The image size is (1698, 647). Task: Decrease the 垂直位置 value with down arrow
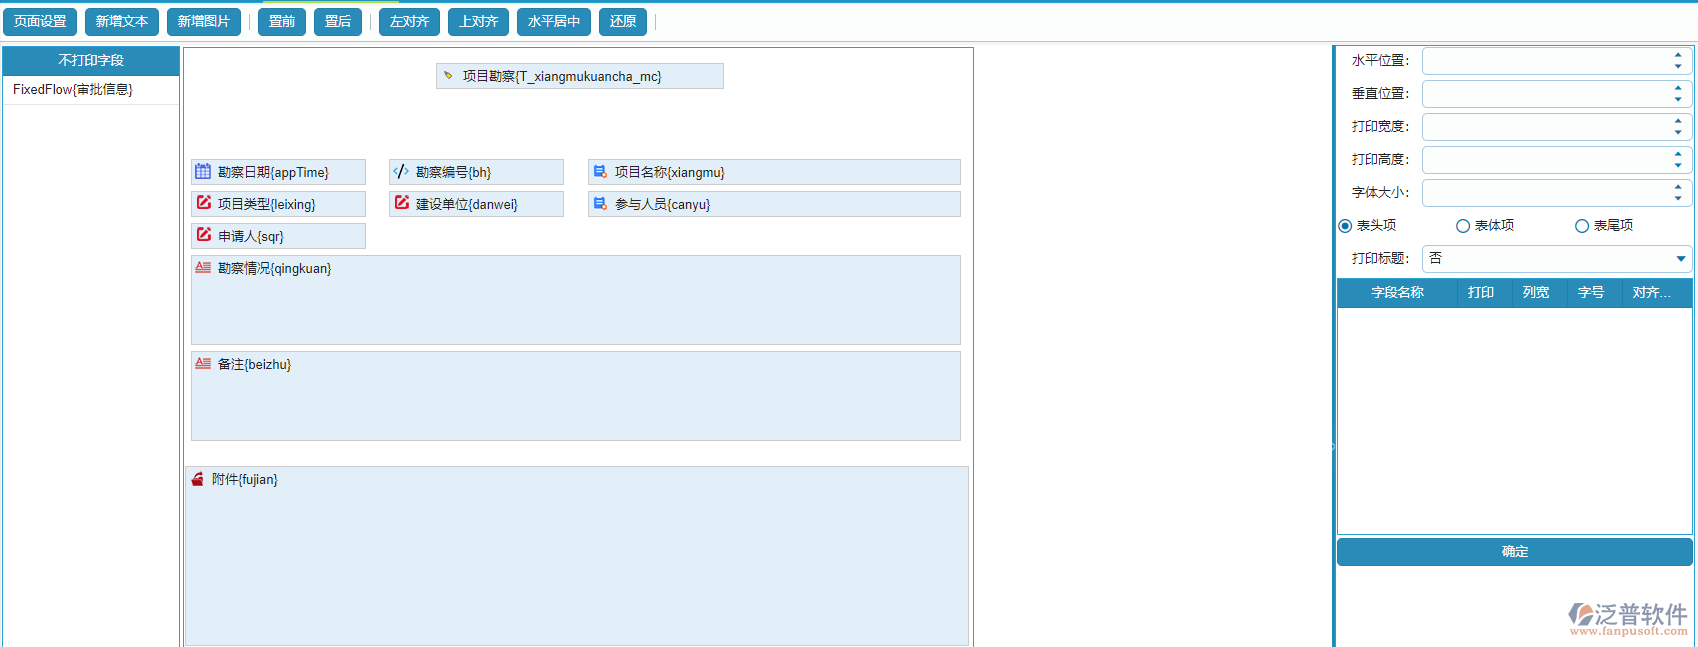(x=1678, y=100)
